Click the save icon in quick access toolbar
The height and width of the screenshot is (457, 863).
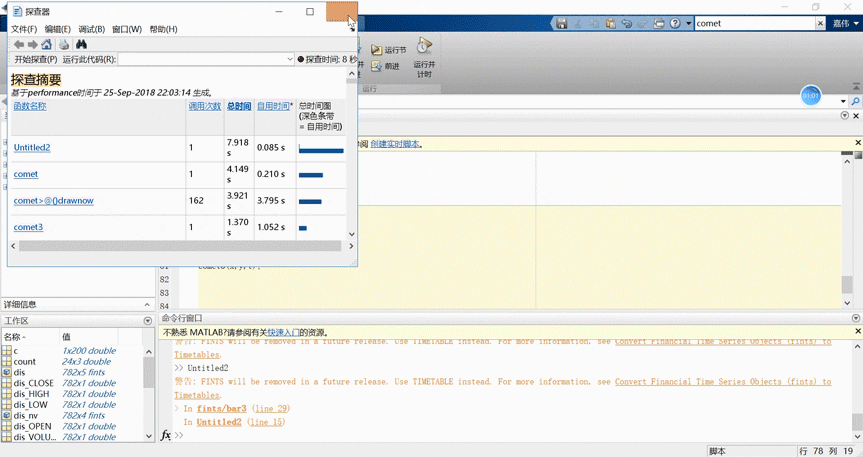[562, 23]
